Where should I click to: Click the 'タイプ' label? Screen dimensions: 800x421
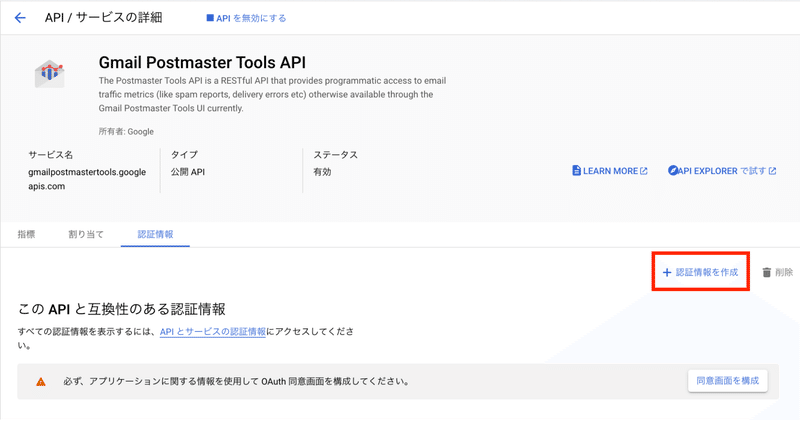click(184, 155)
